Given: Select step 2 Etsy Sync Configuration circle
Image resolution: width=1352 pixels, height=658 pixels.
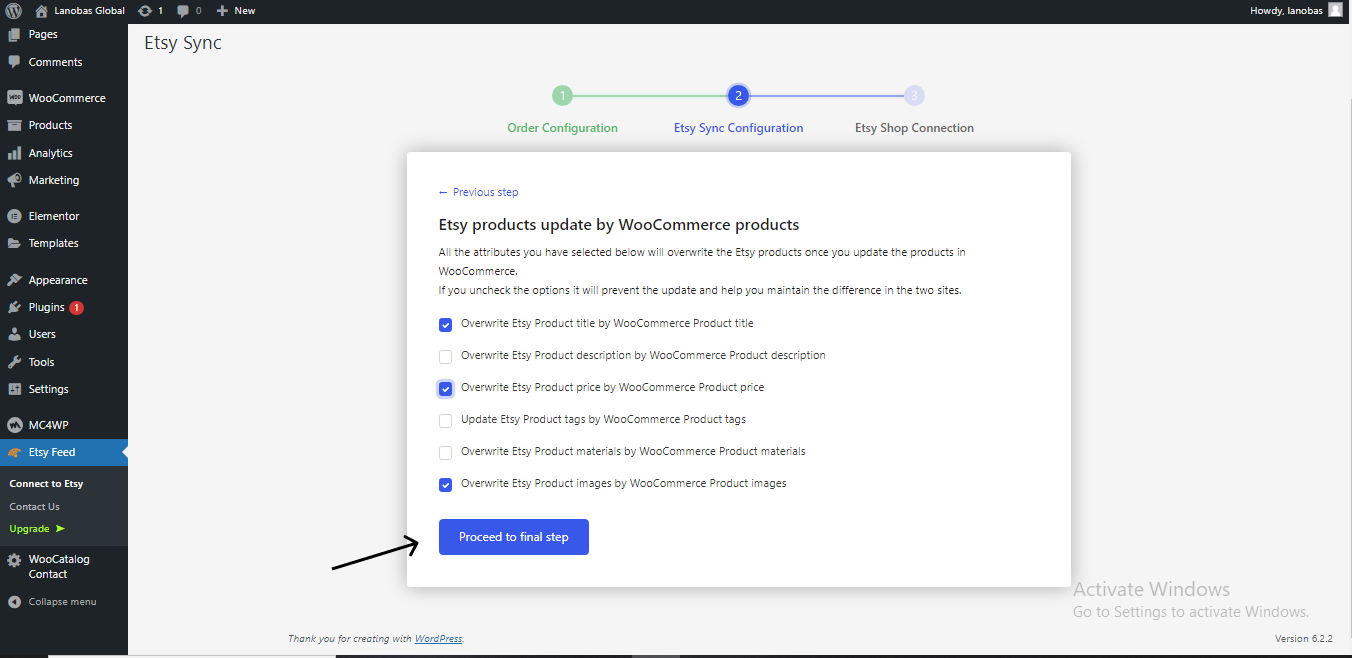Looking at the screenshot, I should tap(738, 96).
